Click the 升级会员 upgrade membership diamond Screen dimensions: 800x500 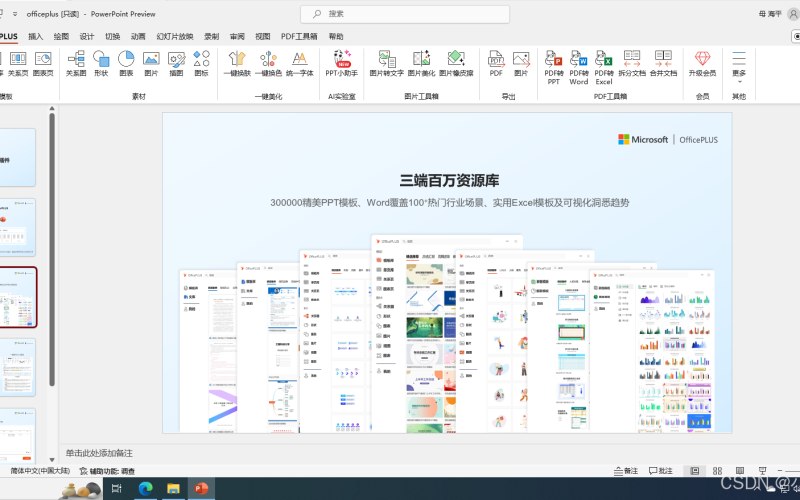703,64
